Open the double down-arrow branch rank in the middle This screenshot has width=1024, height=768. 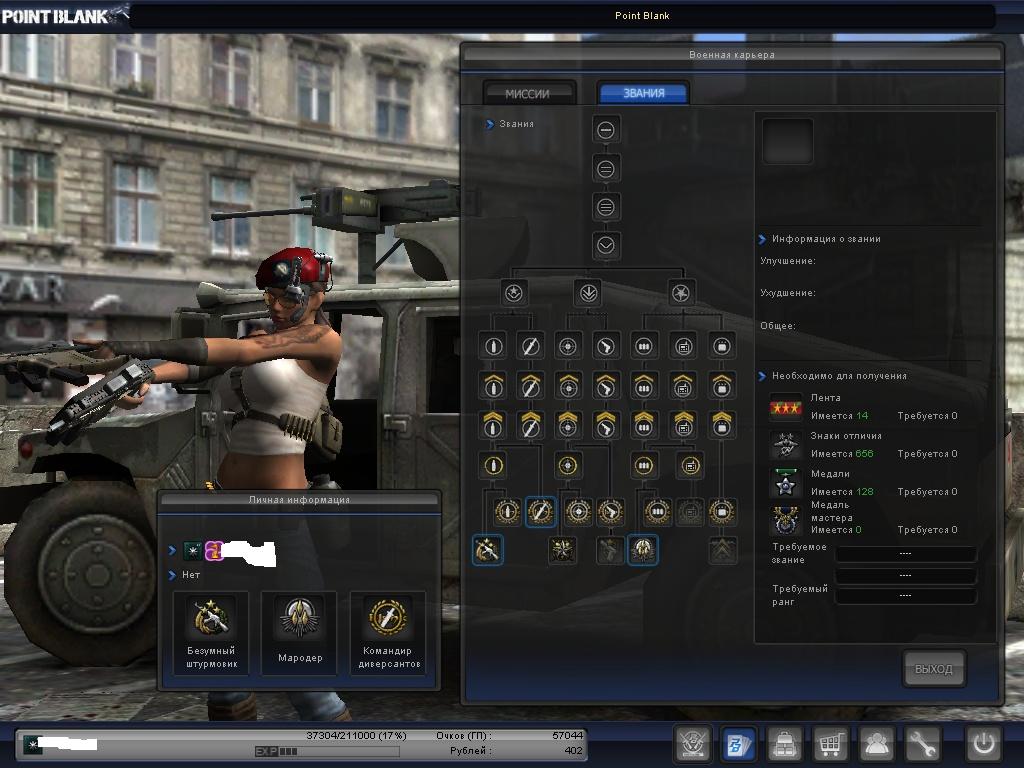point(588,293)
